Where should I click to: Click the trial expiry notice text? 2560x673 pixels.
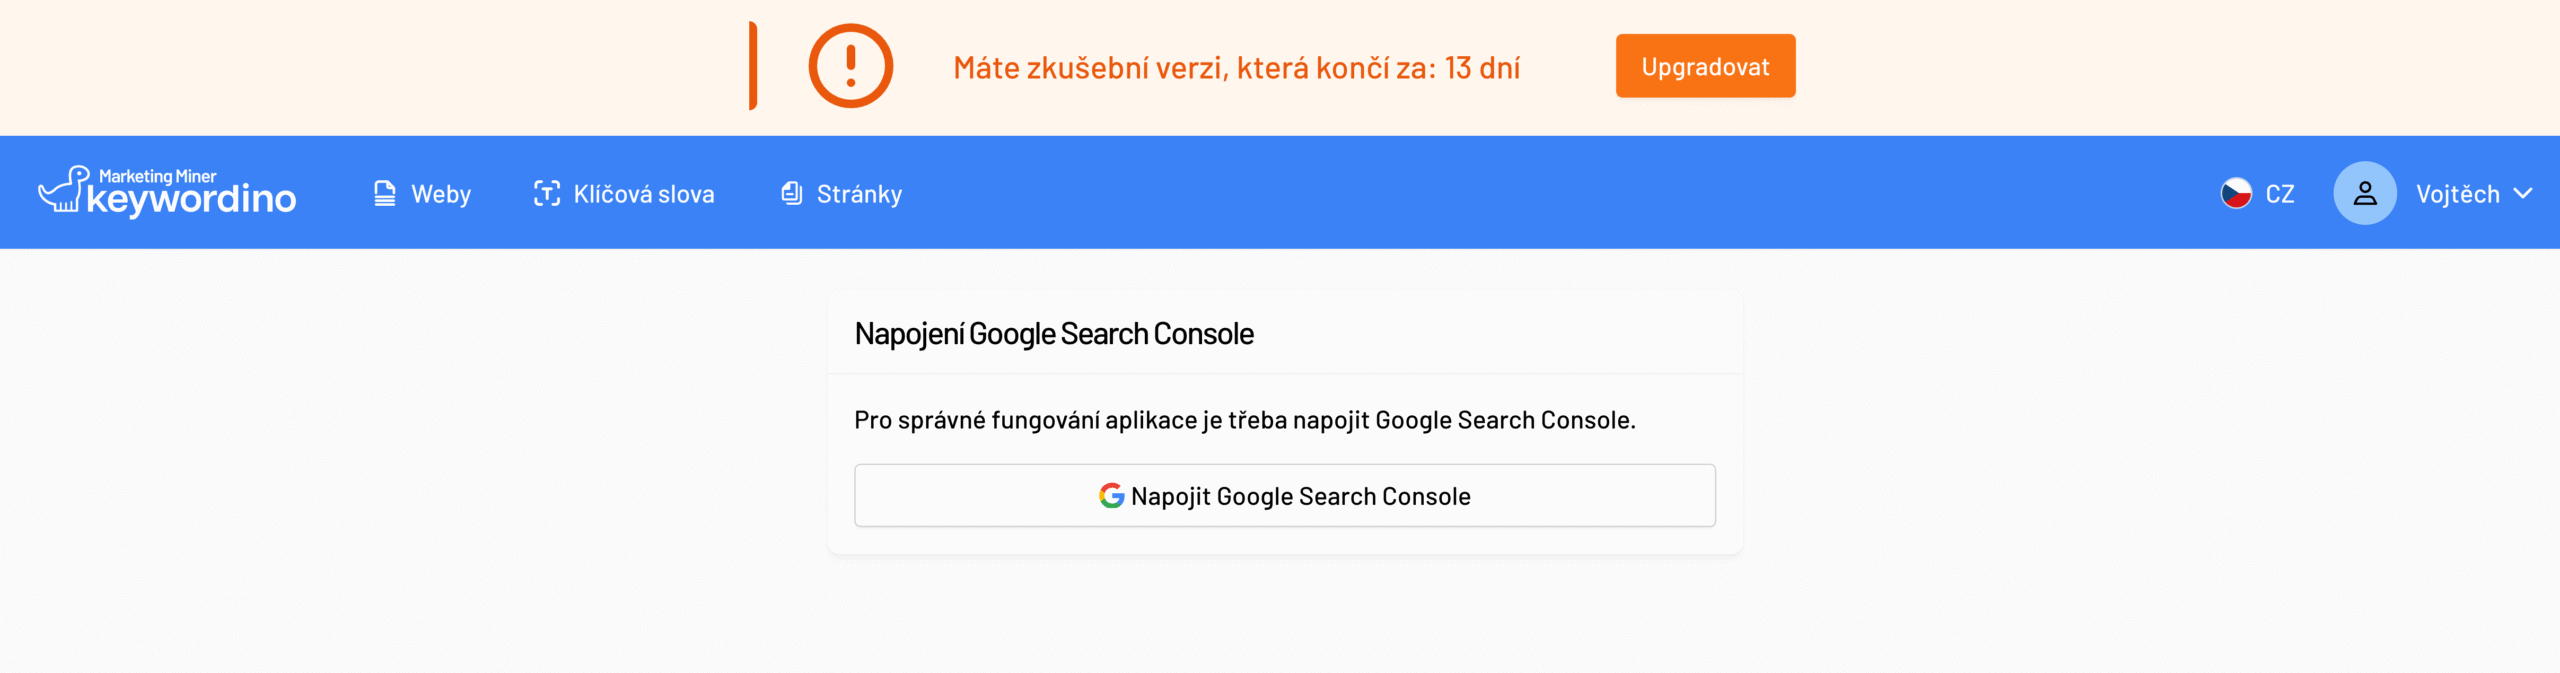point(1236,67)
